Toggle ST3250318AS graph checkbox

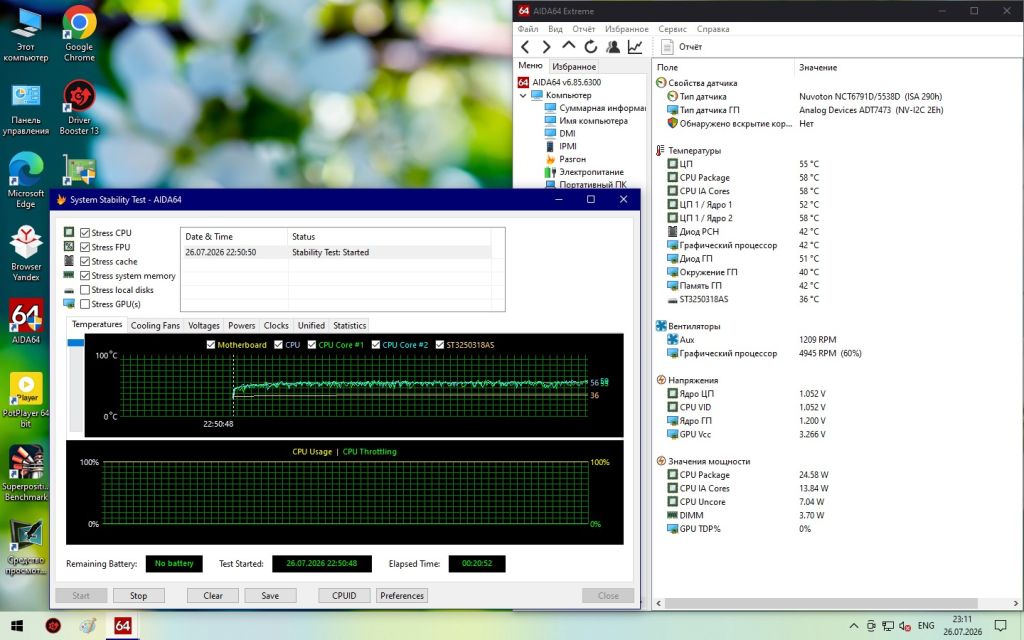point(440,344)
